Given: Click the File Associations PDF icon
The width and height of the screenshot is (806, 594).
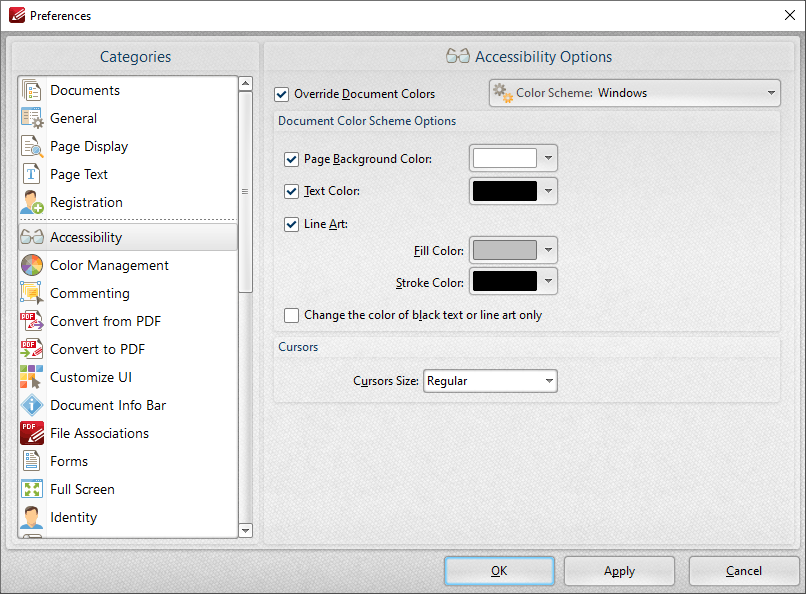Looking at the screenshot, I should (32, 433).
